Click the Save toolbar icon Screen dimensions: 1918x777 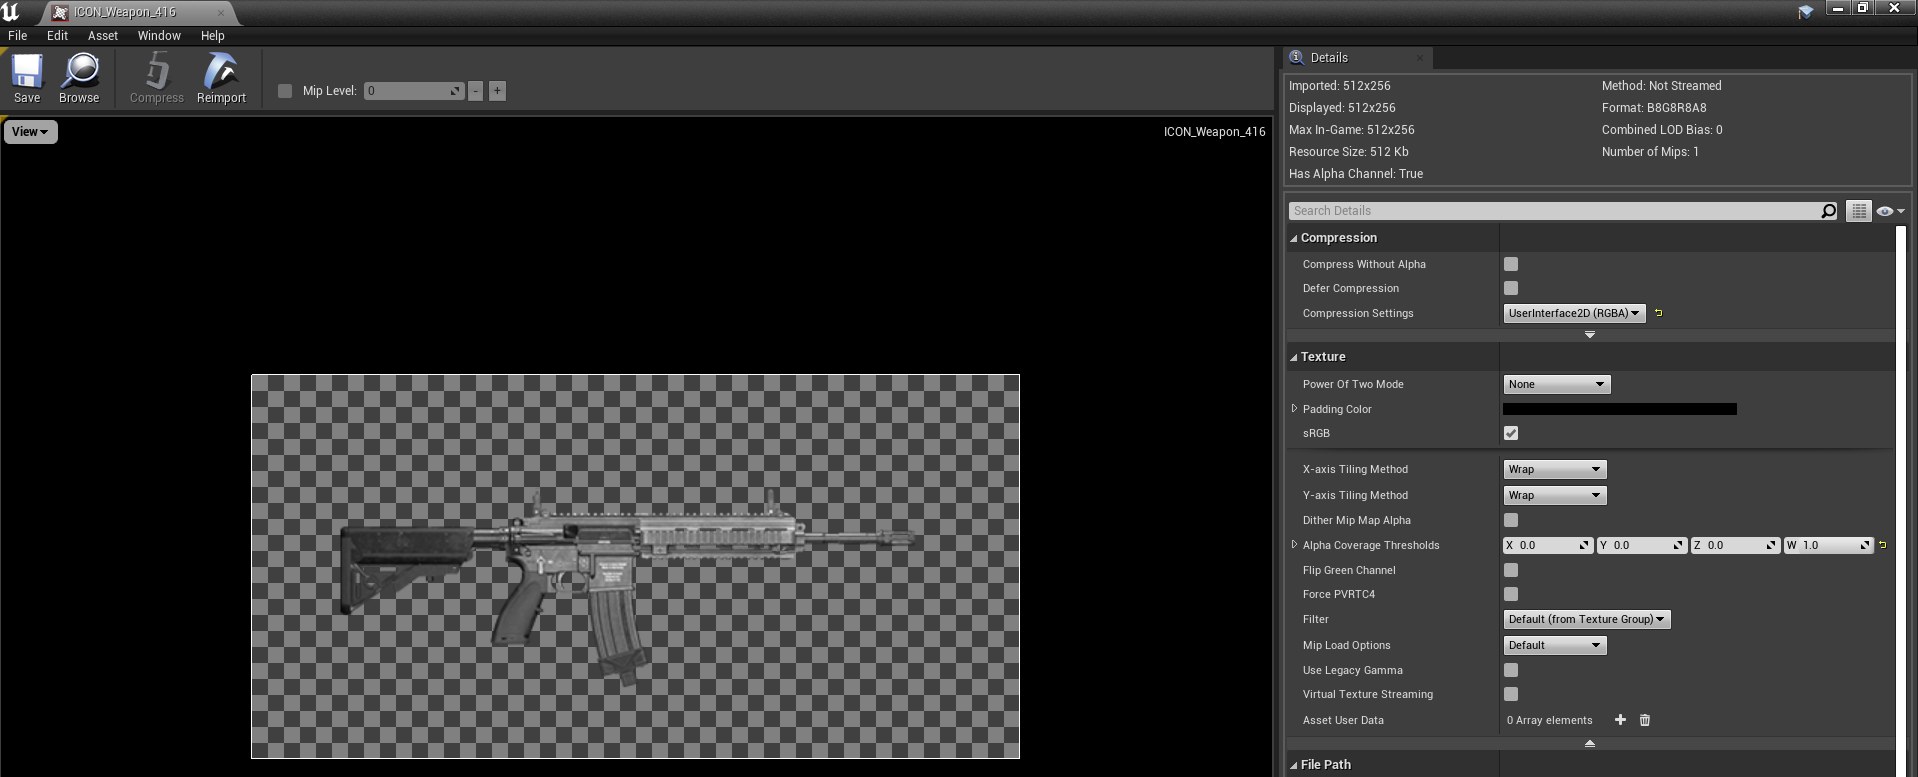point(27,78)
